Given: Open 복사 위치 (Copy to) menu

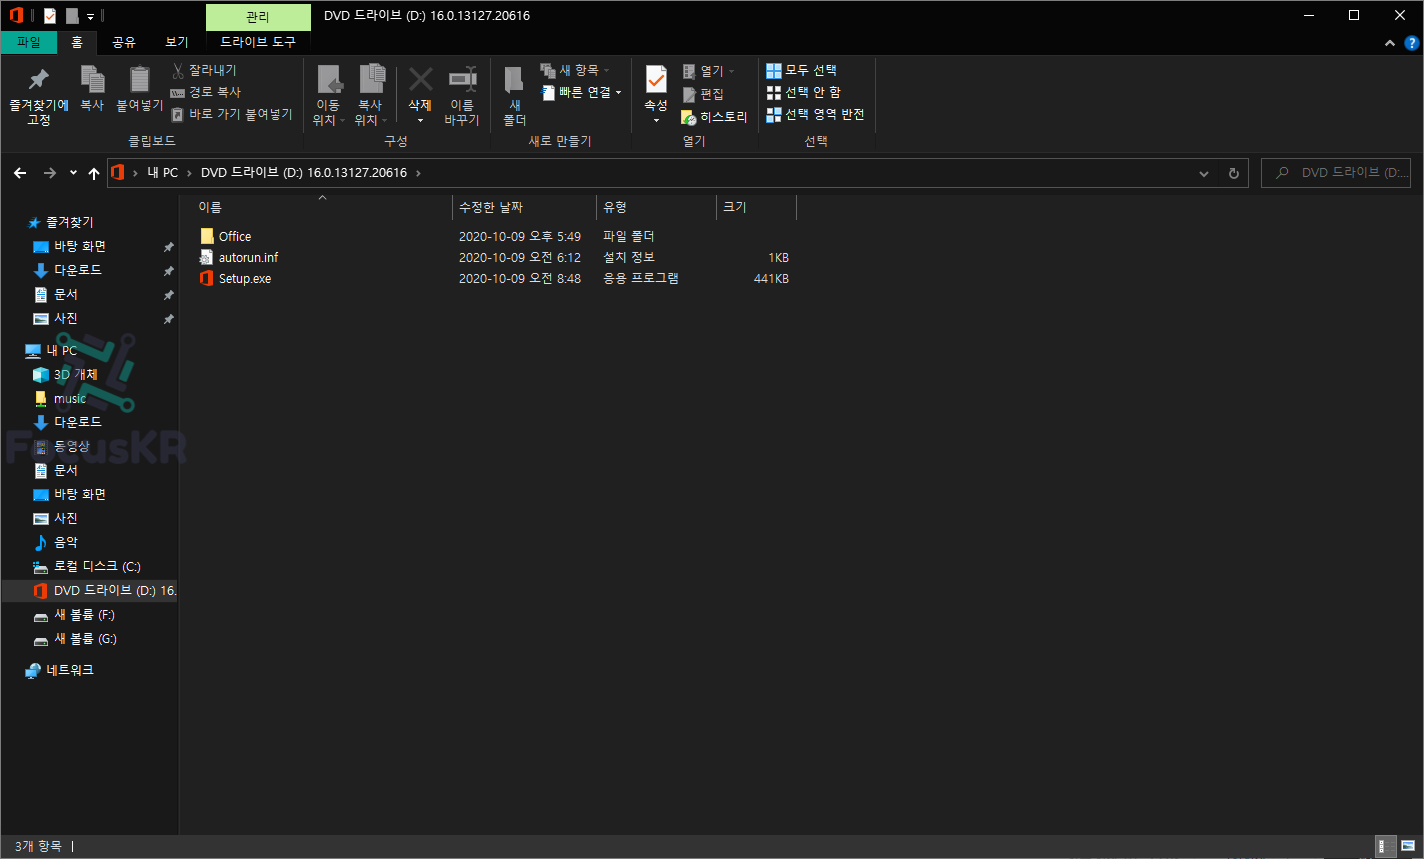Looking at the screenshot, I should [370, 96].
